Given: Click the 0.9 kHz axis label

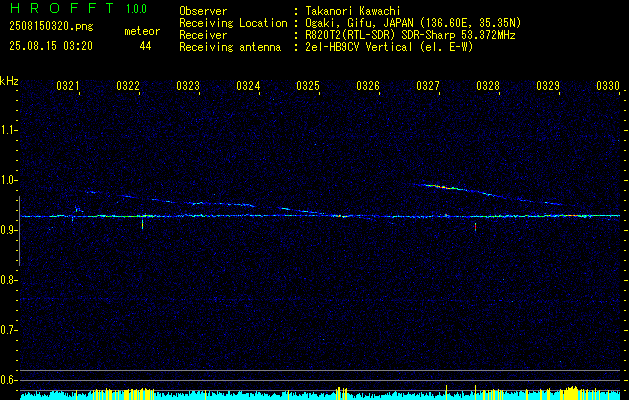Looking at the screenshot, I should click(x=8, y=230).
